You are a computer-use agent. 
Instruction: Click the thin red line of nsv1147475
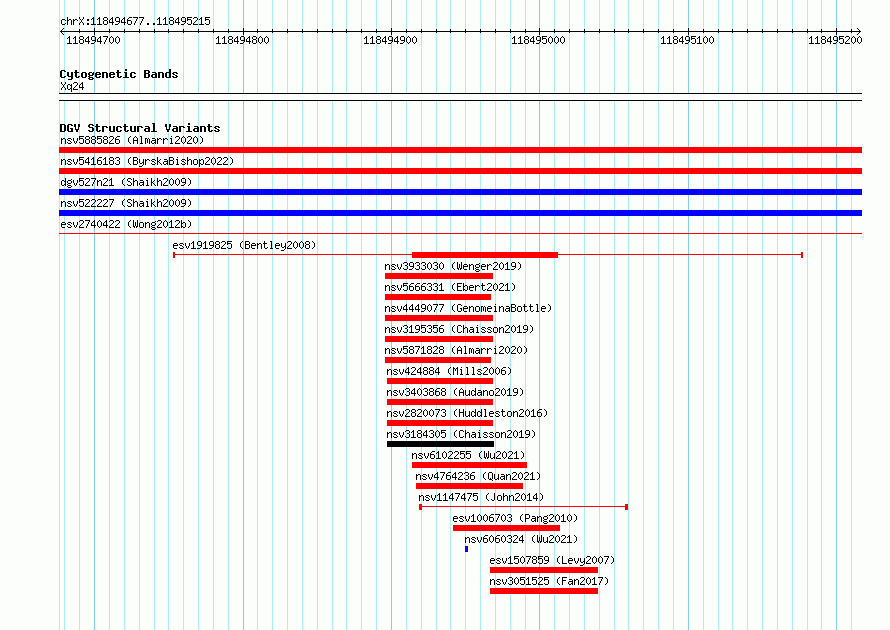(x=523, y=507)
